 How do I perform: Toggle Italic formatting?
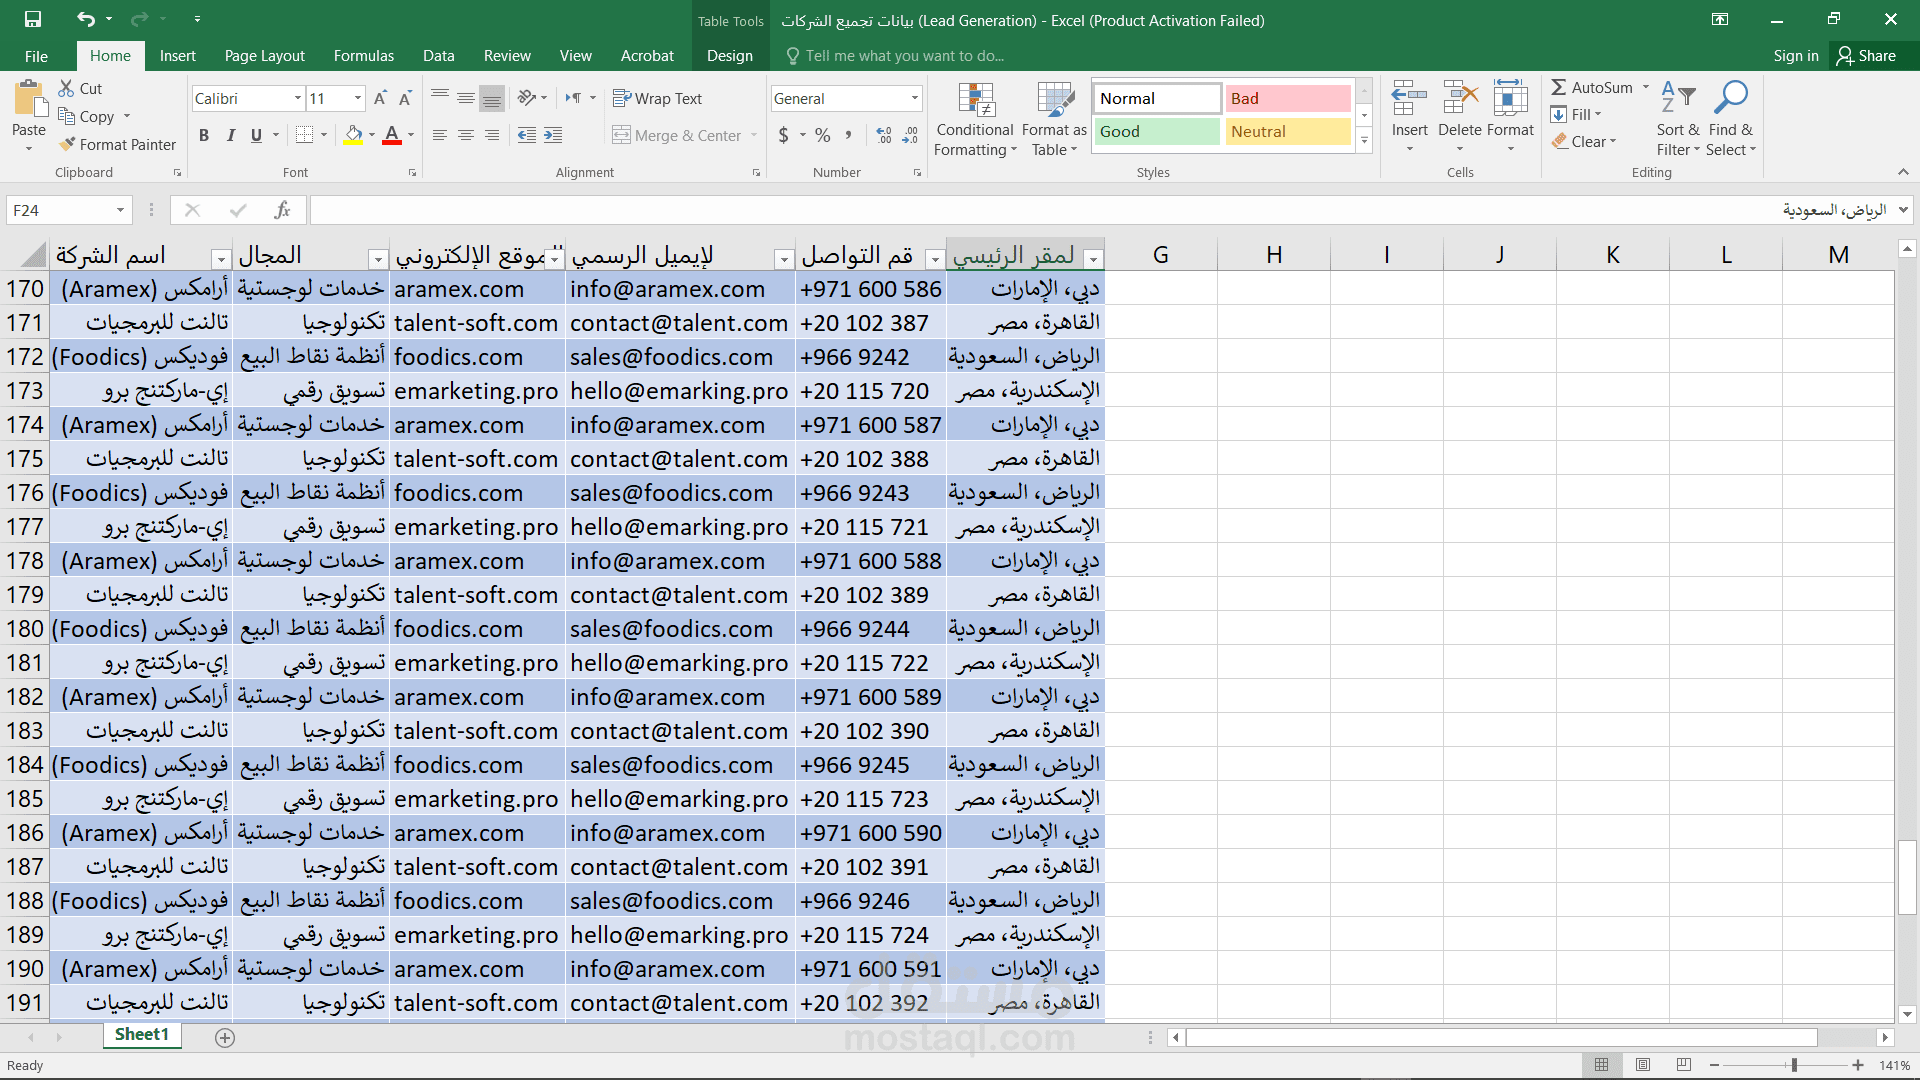(230, 135)
